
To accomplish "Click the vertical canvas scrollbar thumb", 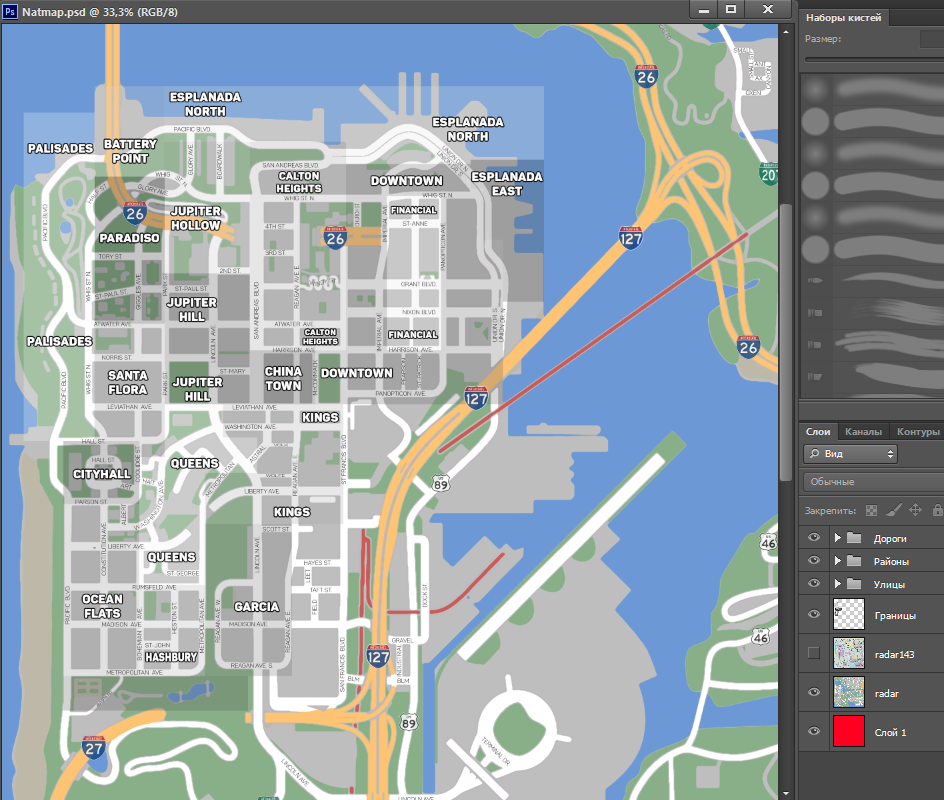I will pos(786,343).
